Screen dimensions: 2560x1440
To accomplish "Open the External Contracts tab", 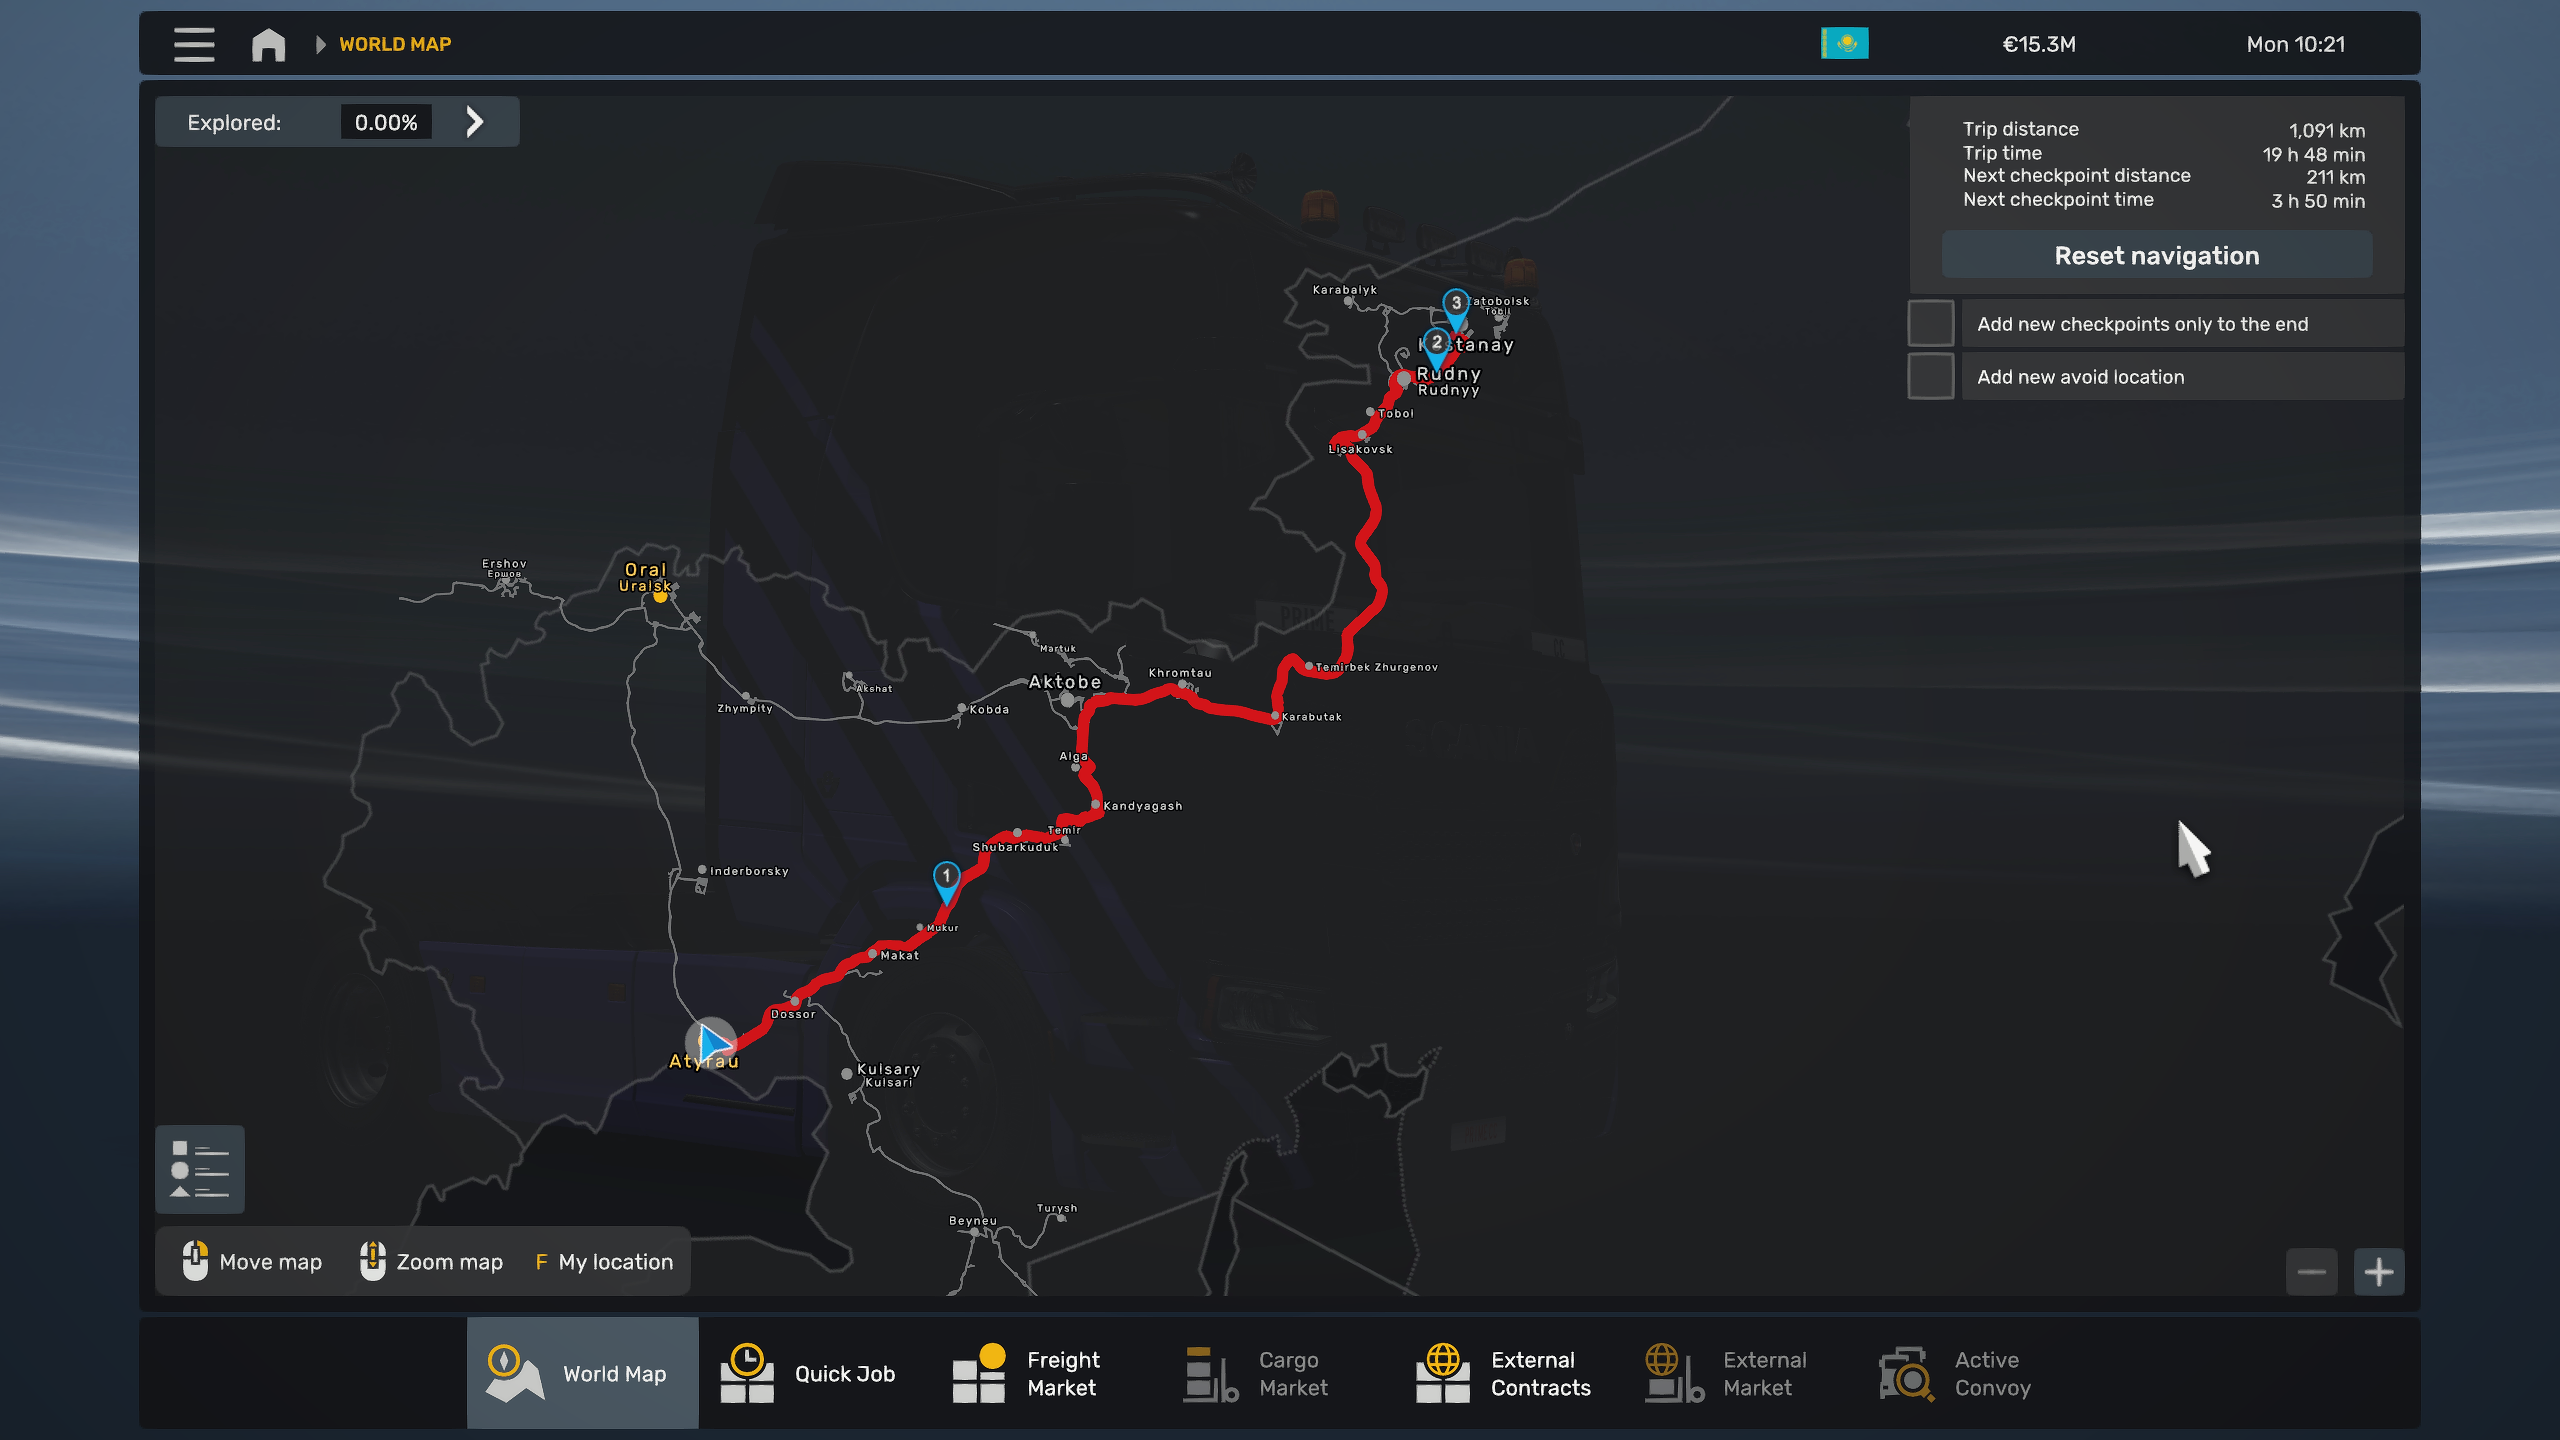I will 1503,1374.
